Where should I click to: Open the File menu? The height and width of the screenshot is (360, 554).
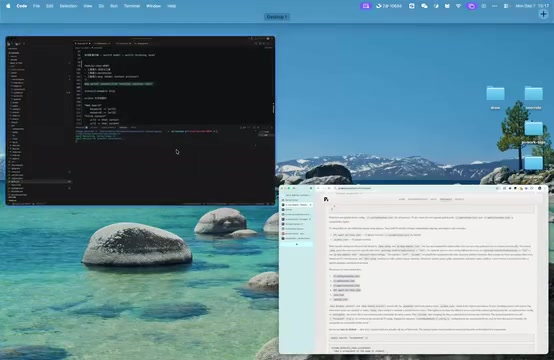(36, 6)
